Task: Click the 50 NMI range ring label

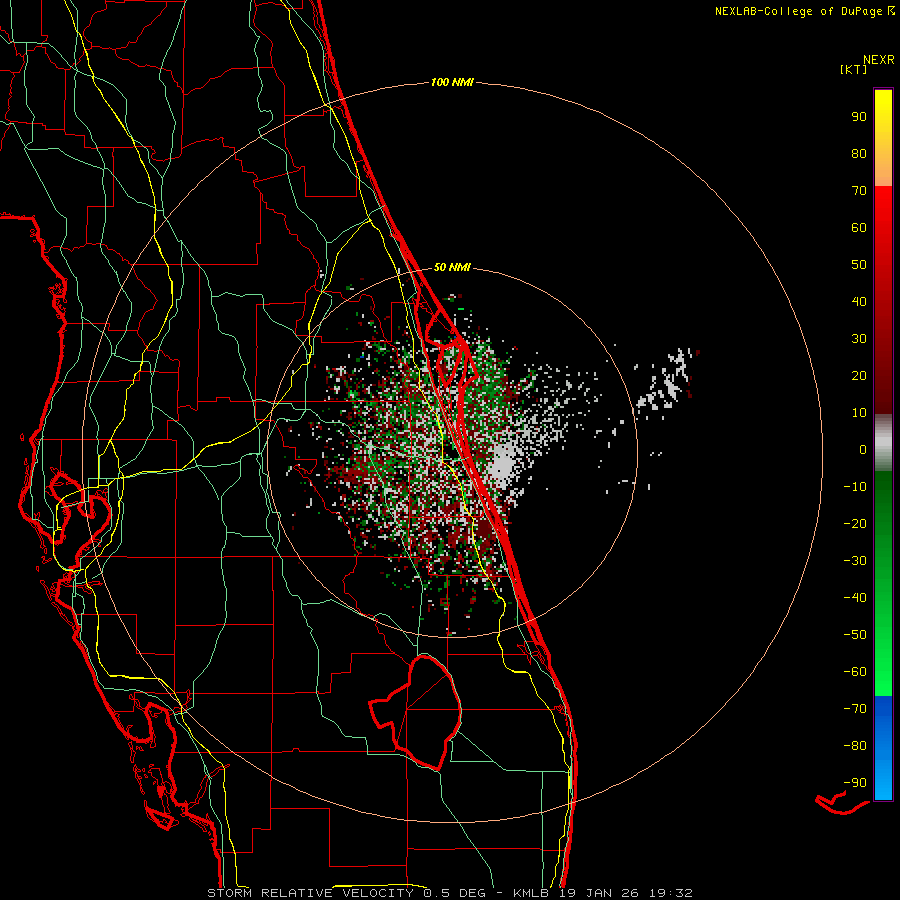Action: (x=452, y=267)
